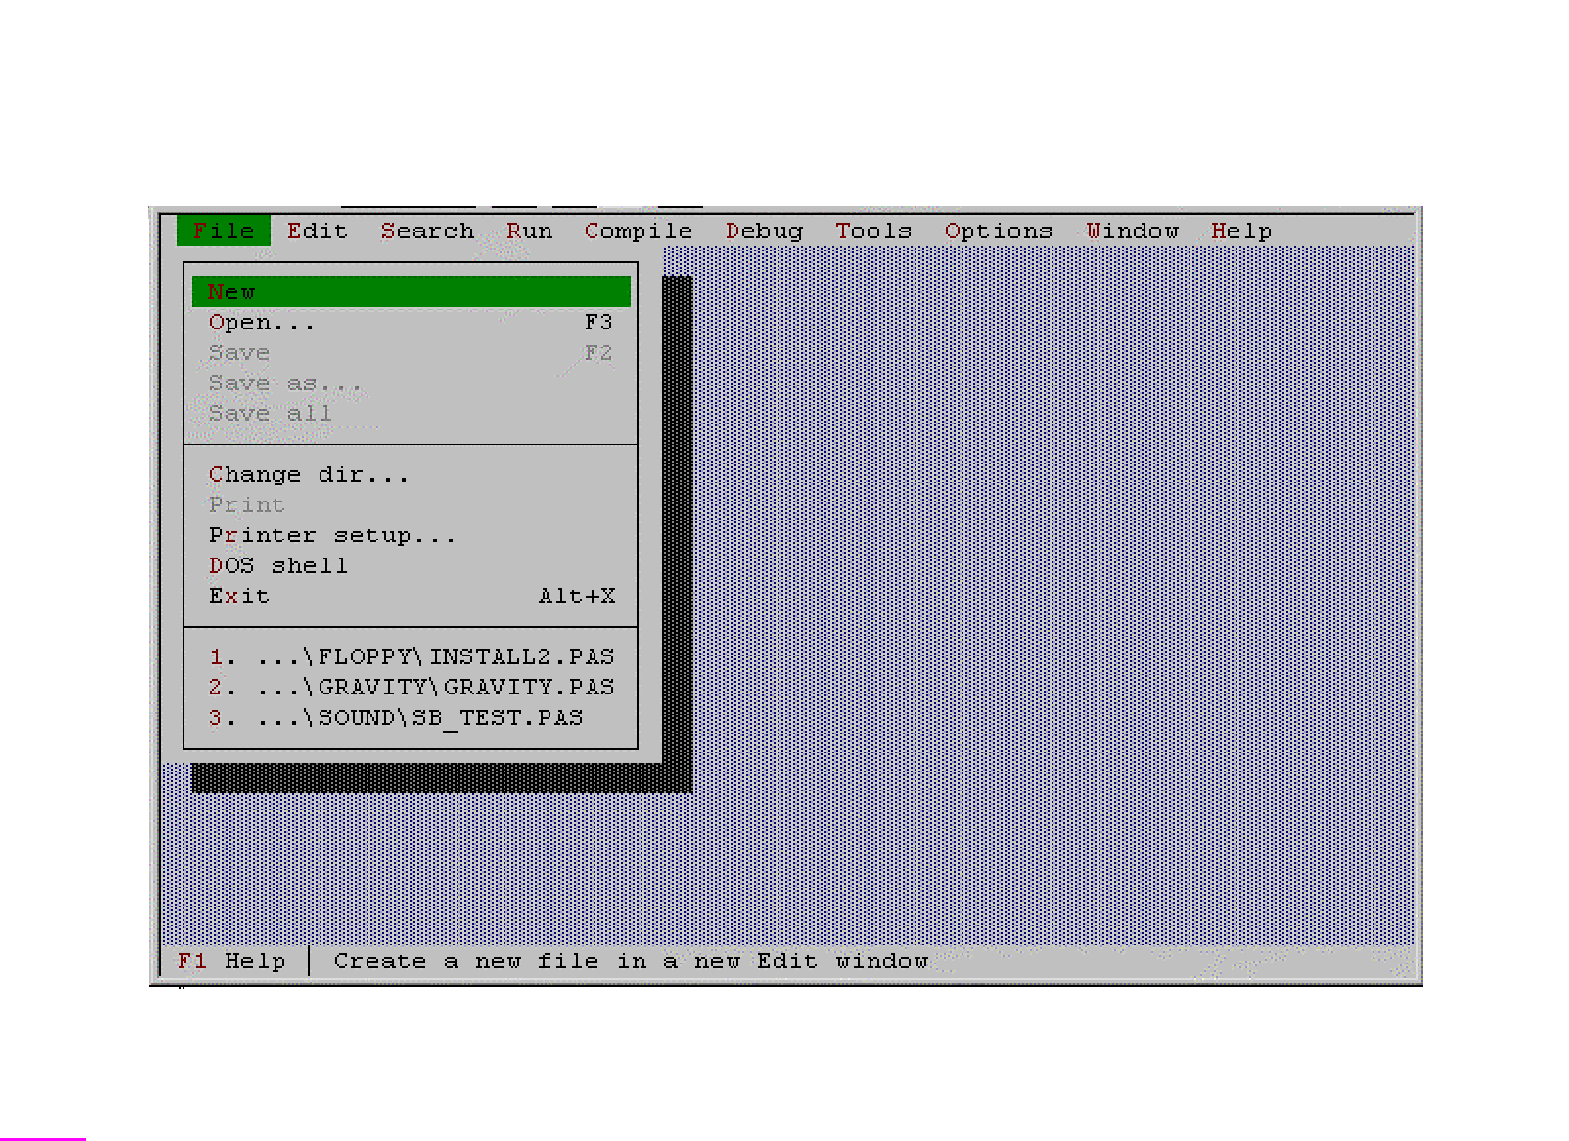Viewport: 1569px width, 1141px height.
Task: Reopen recent file INSTALL2.PAS
Action: [411, 657]
